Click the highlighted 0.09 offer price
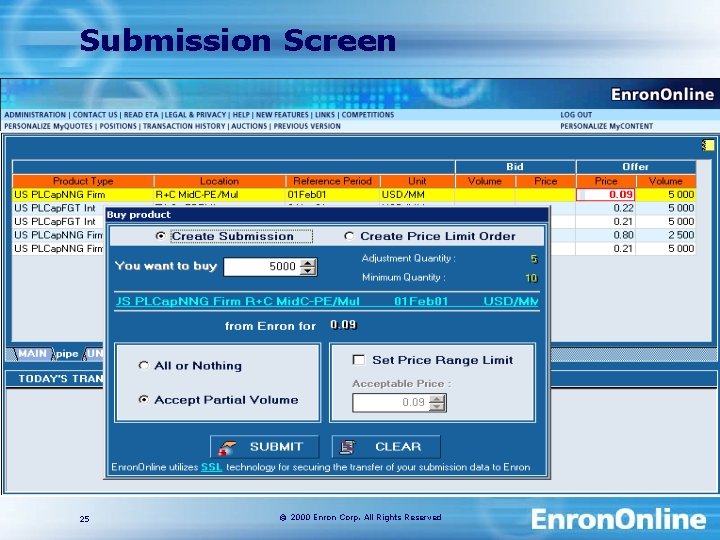The width and height of the screenshot is (720, 540). (605, 194)
